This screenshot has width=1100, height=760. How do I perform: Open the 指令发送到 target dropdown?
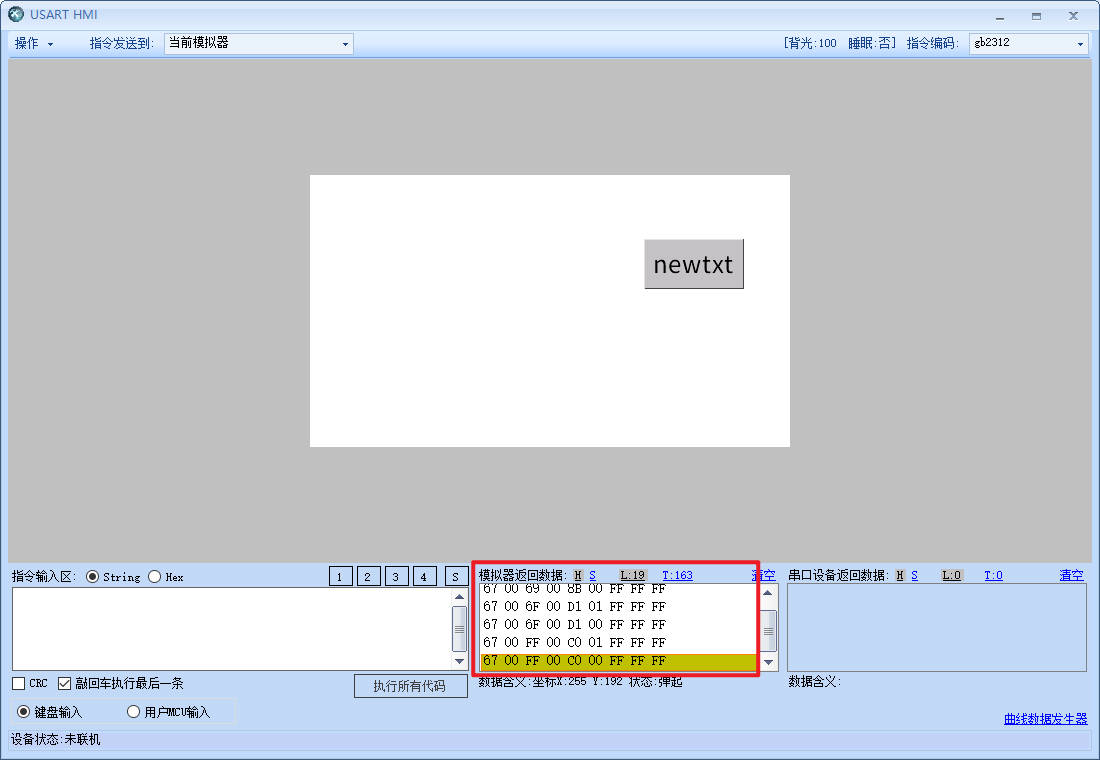(258, 44)
